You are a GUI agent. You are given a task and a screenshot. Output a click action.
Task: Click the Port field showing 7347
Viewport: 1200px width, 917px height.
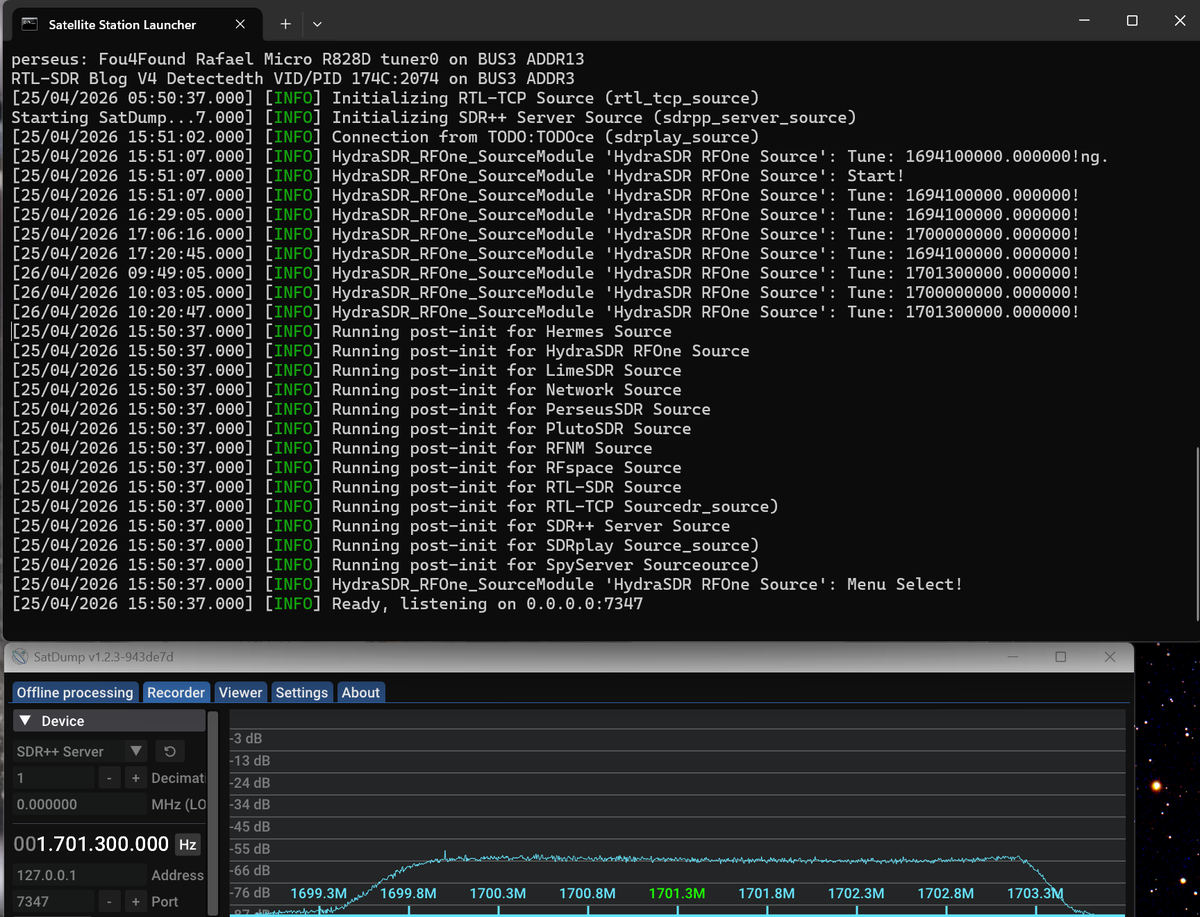(54, 901)
